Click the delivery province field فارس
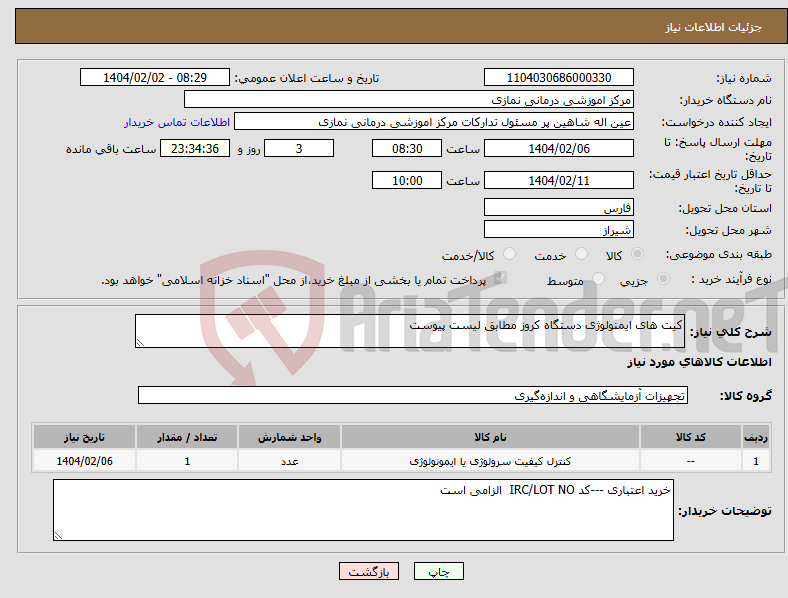Screen dimensions: 788x598 pyautogui.click(x=559, y=207)
